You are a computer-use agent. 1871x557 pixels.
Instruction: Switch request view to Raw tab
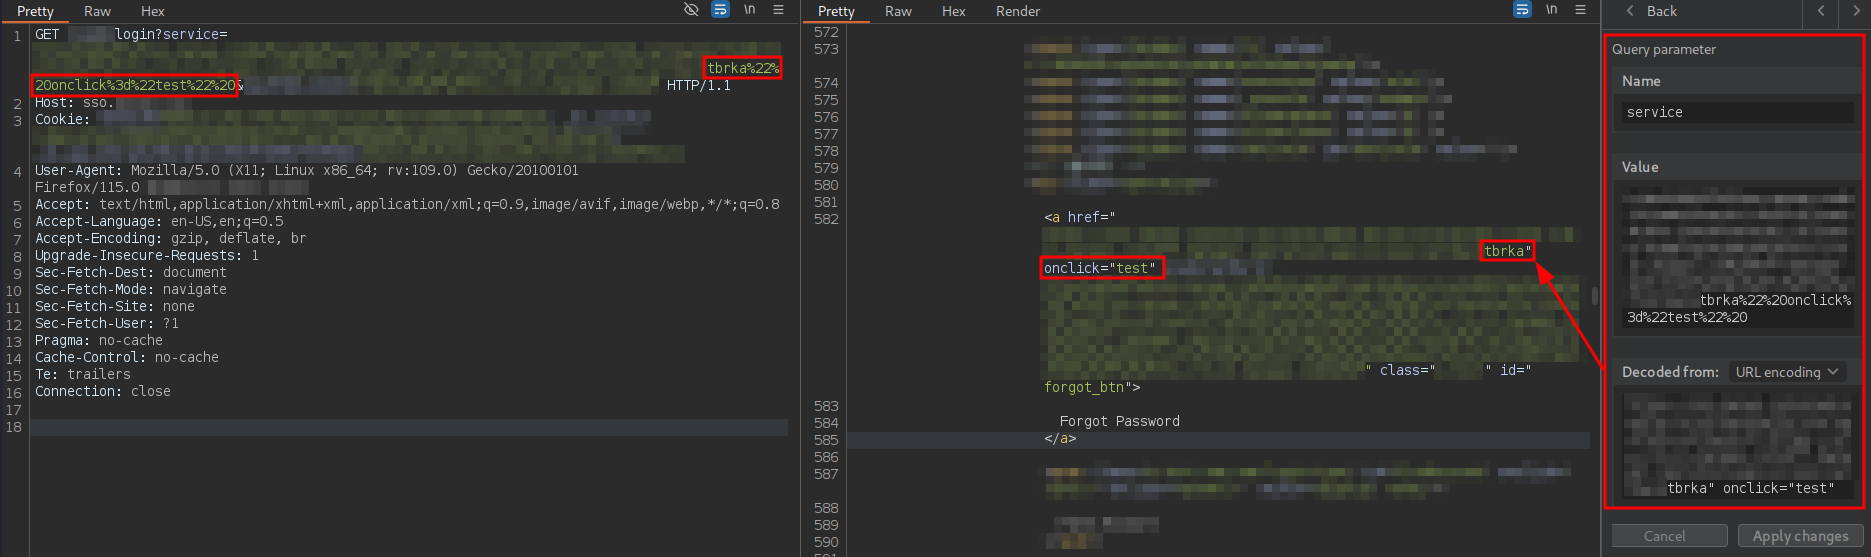97,11
